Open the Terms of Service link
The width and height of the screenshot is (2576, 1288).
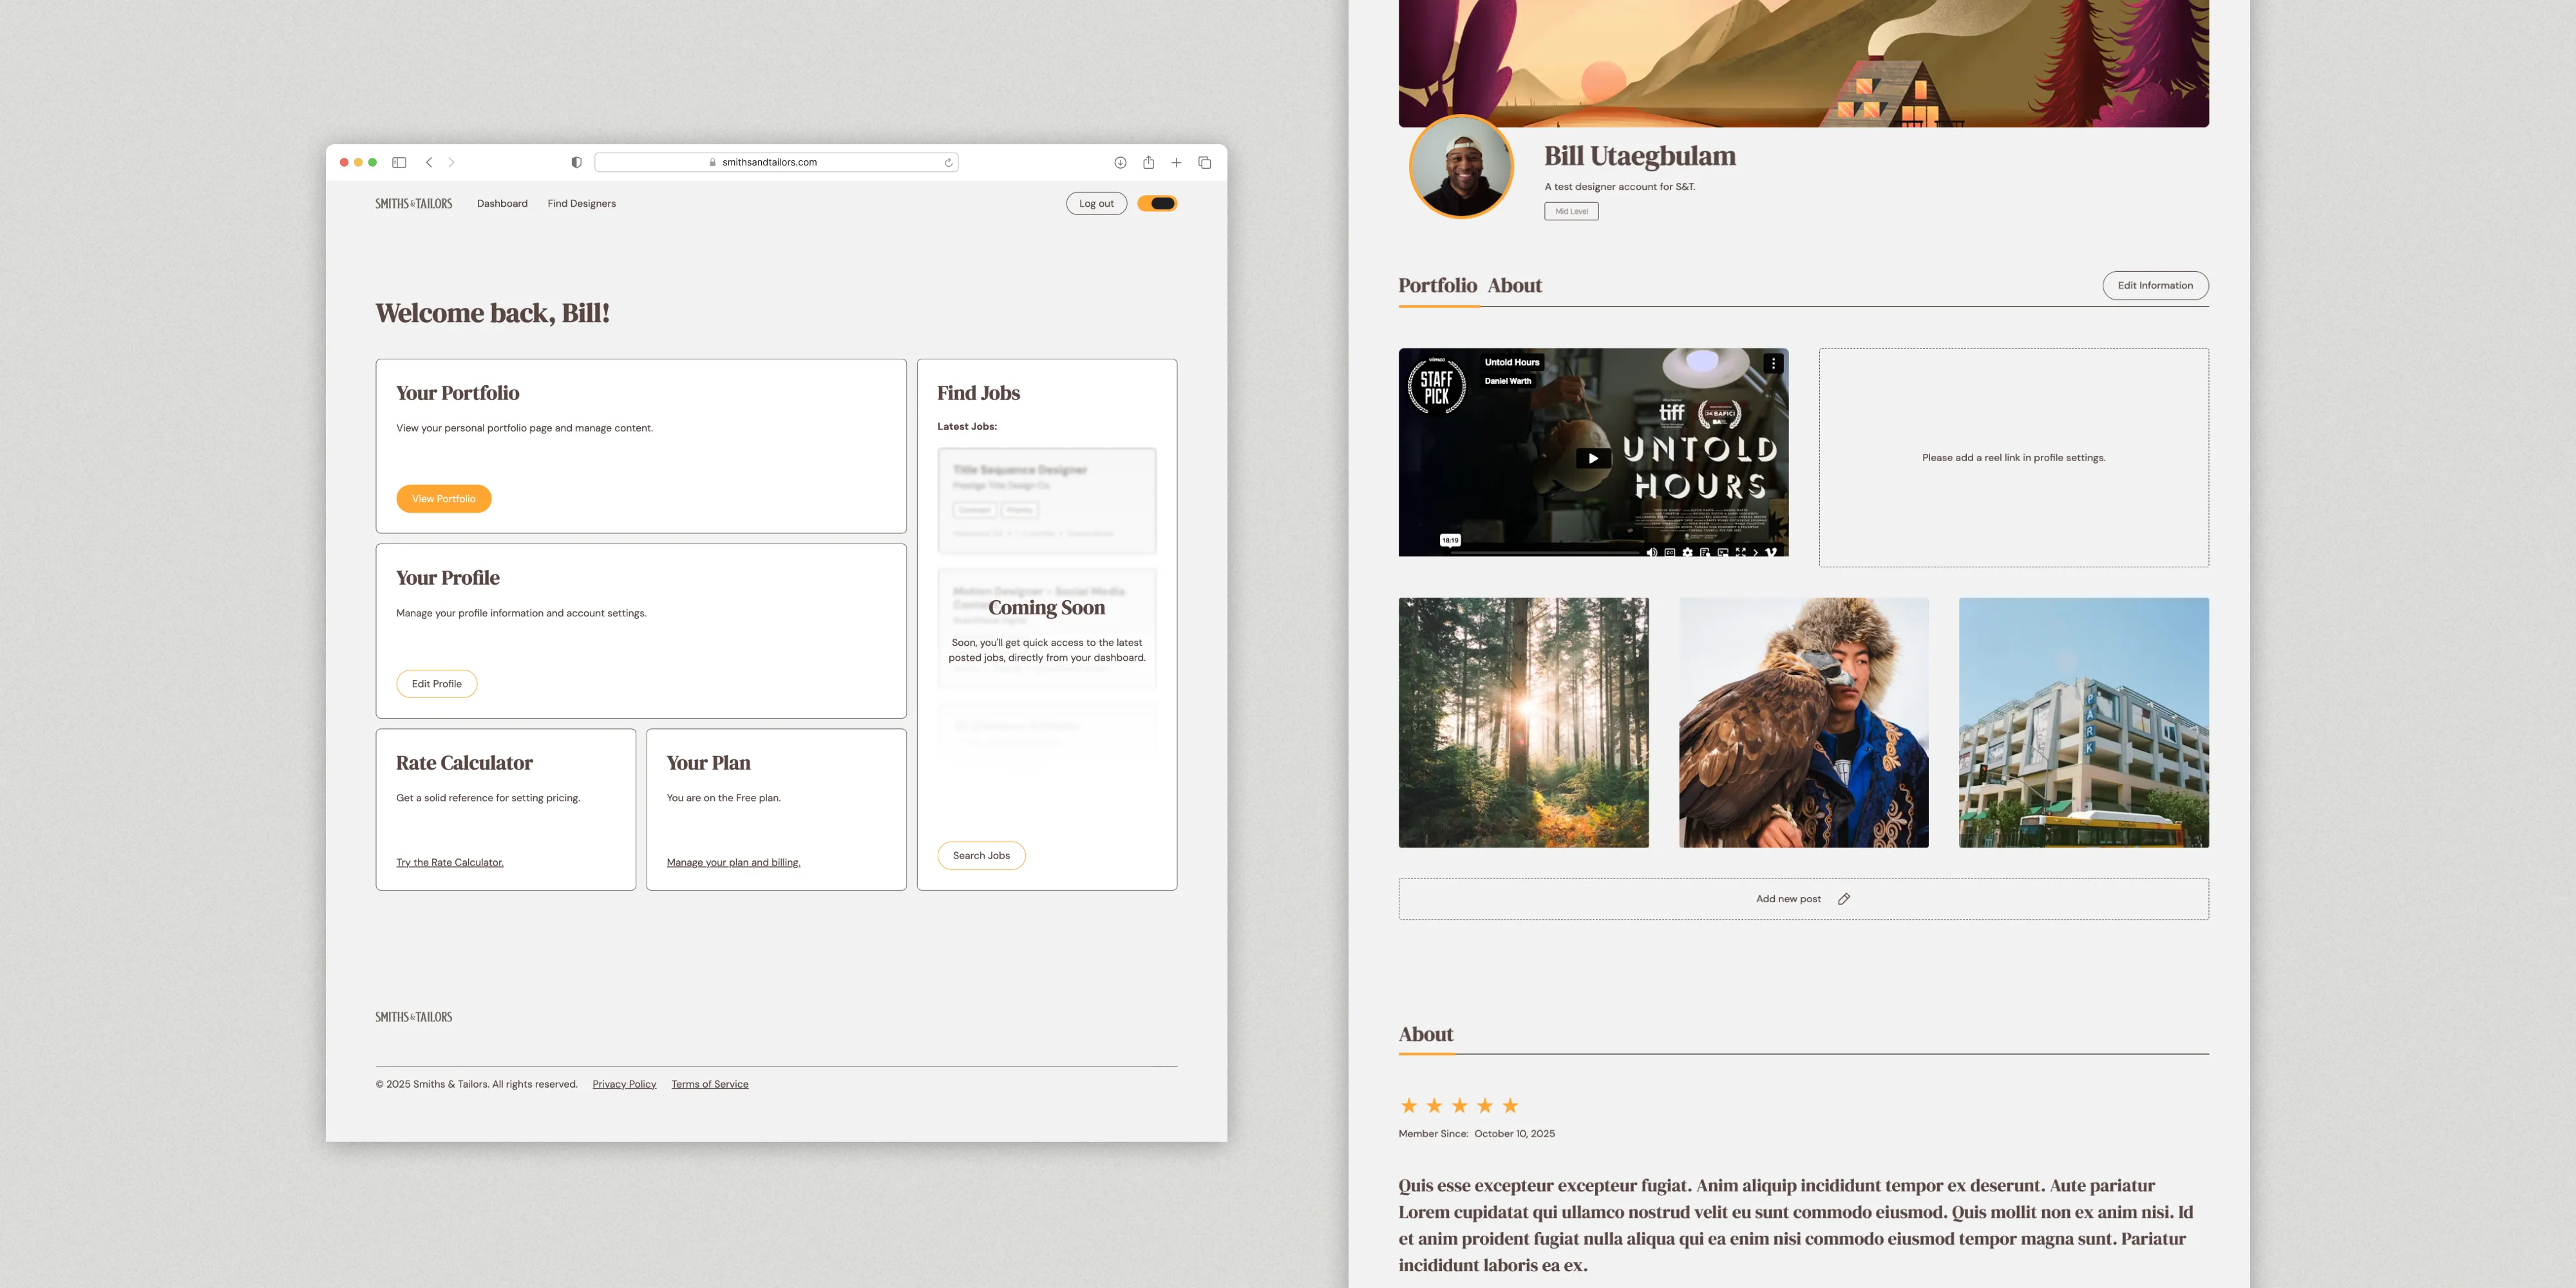click(x=710, y=1083)
